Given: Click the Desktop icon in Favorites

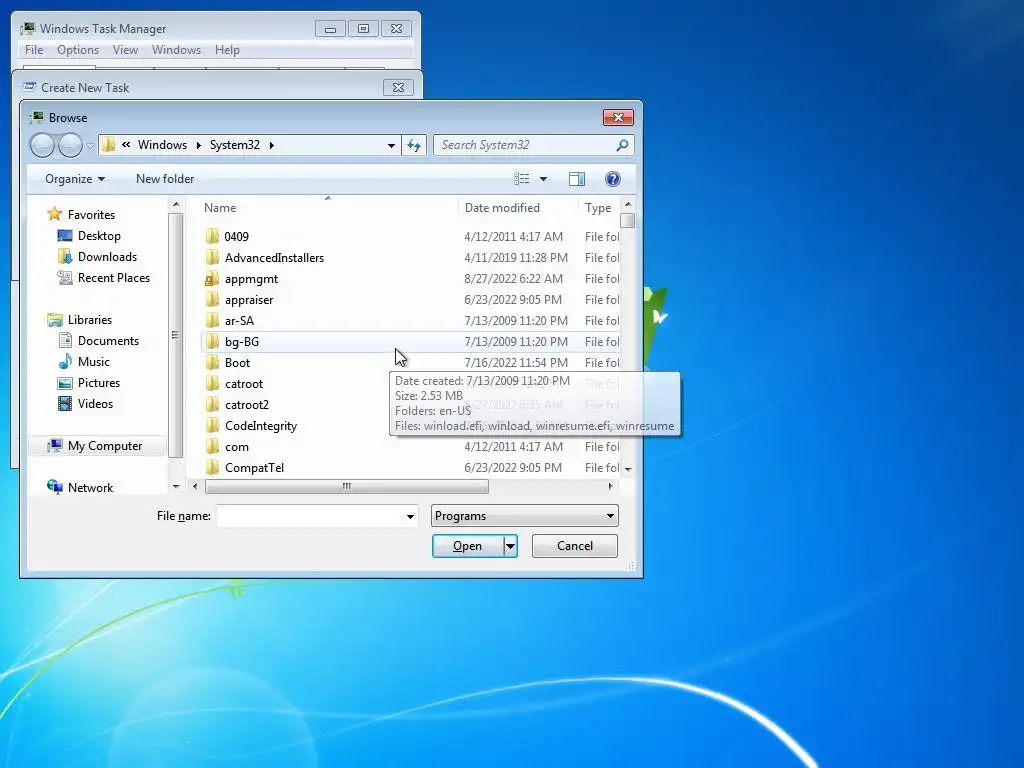Looking at the screenshot, I should tap(65, 236).
